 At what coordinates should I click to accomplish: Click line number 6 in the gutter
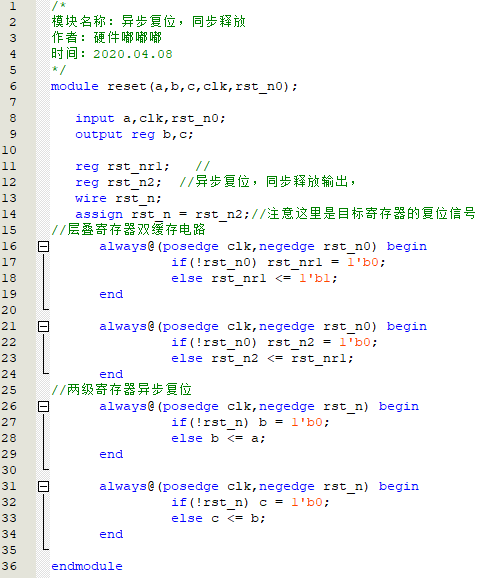point(13,86)
